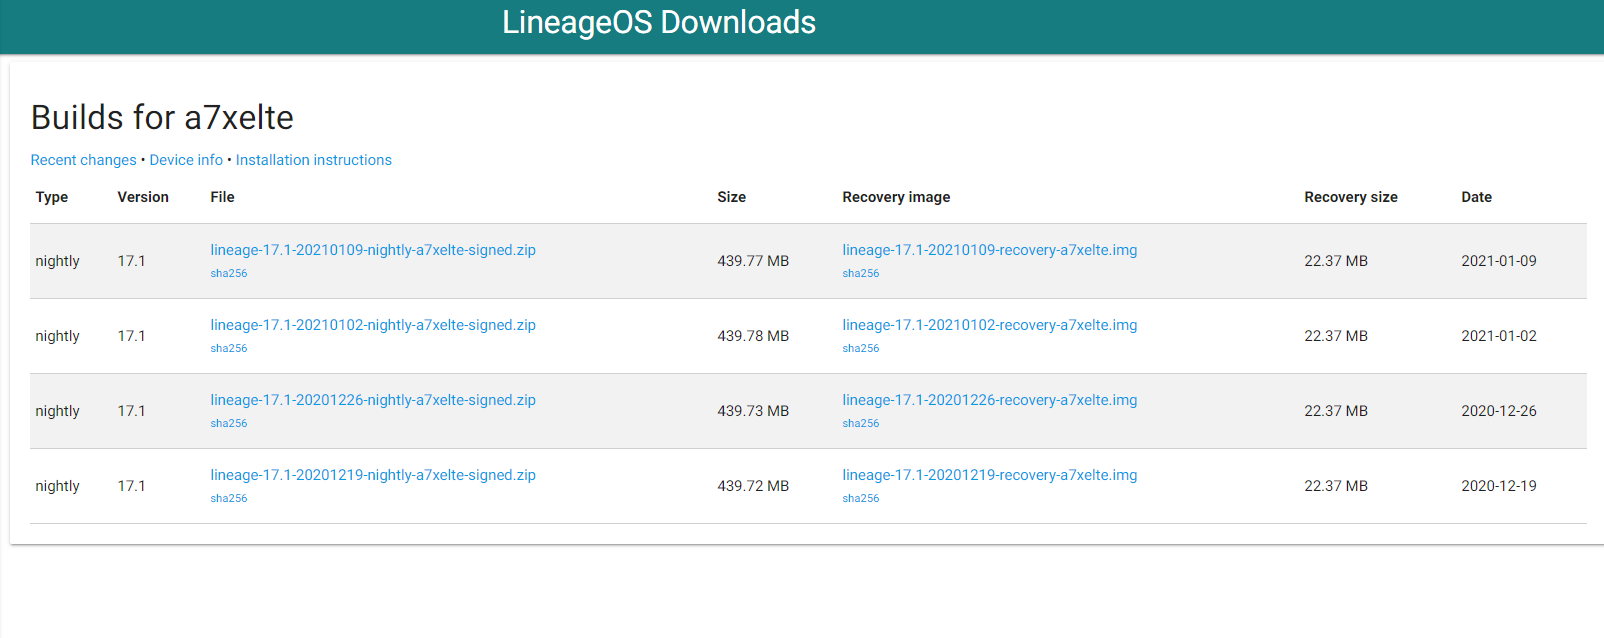Click the Recovery size column header
Screen dimensions: 1604x638
click(x=1351, y=197)
